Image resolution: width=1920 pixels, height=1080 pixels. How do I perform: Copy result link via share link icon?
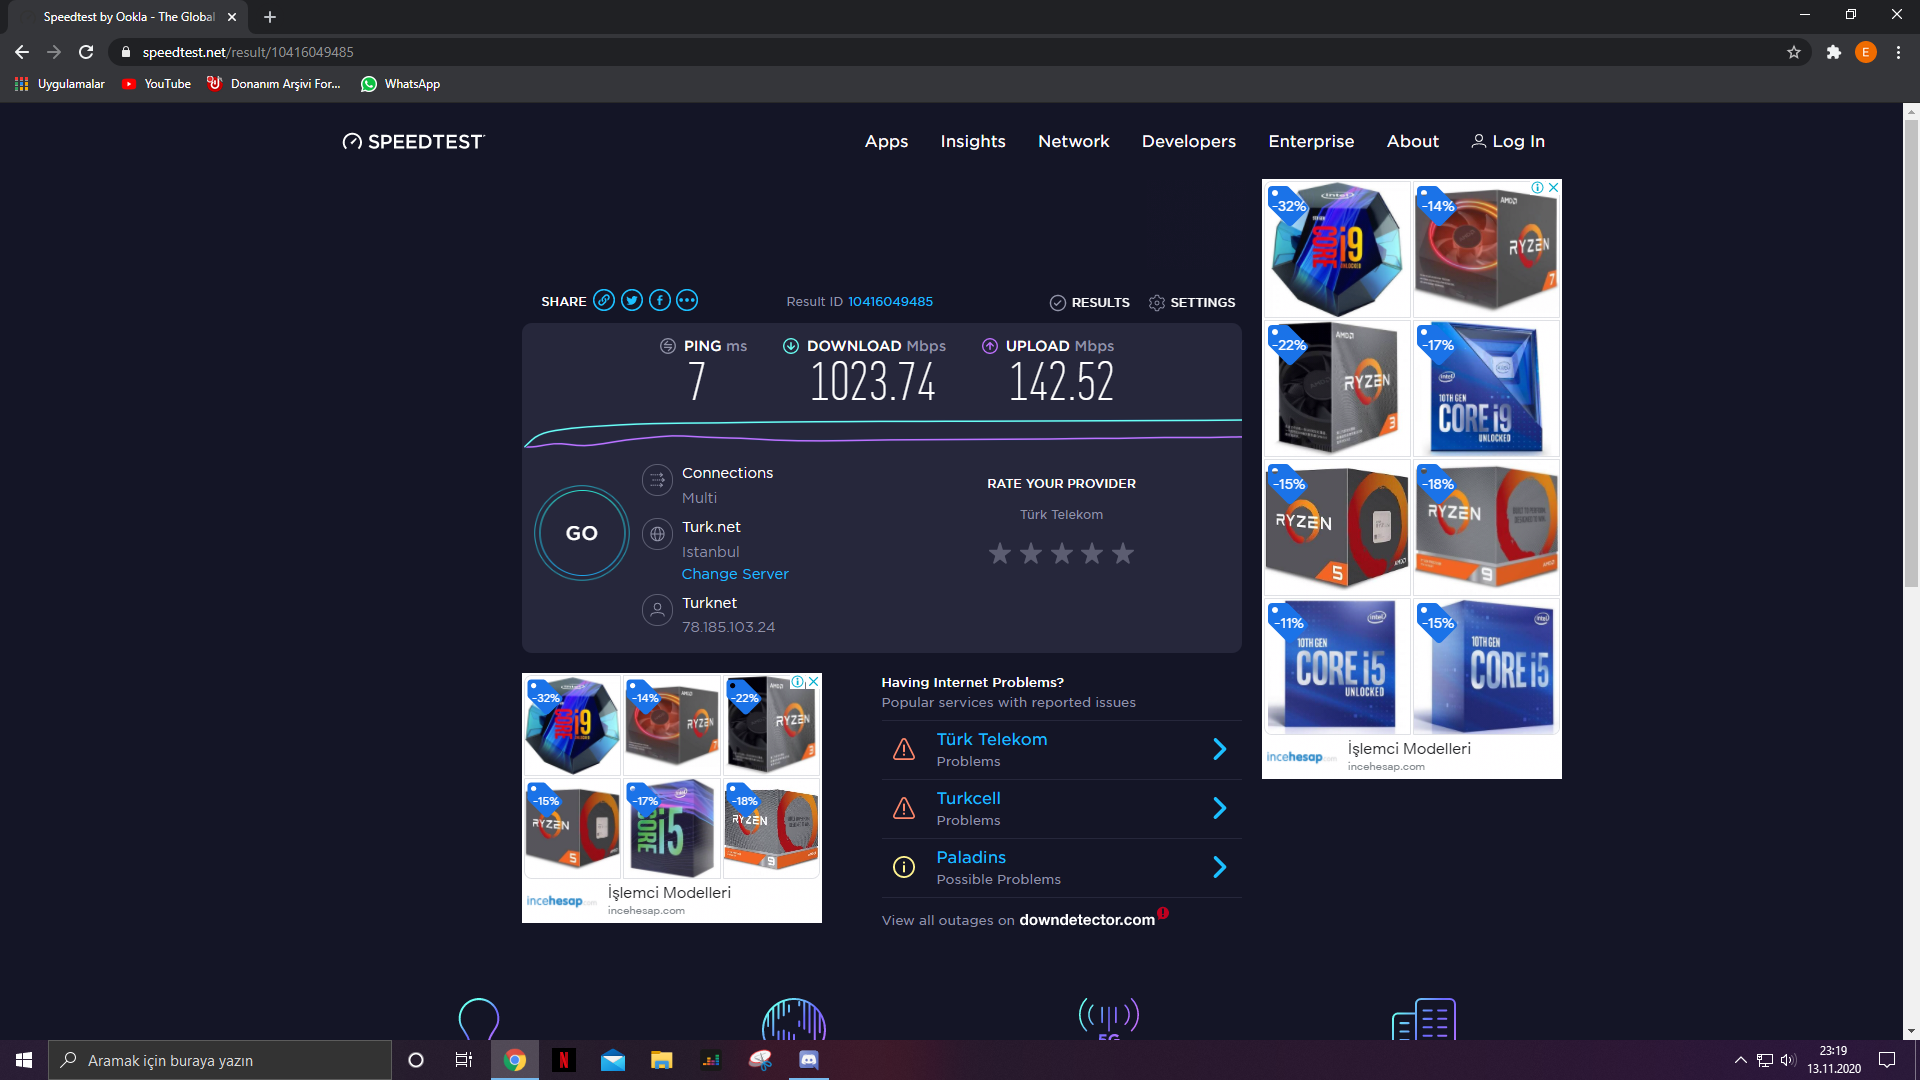click(604, 301)
